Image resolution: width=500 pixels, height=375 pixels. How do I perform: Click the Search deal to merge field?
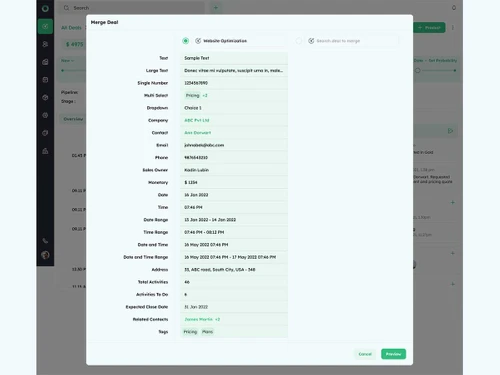[352, 41]
